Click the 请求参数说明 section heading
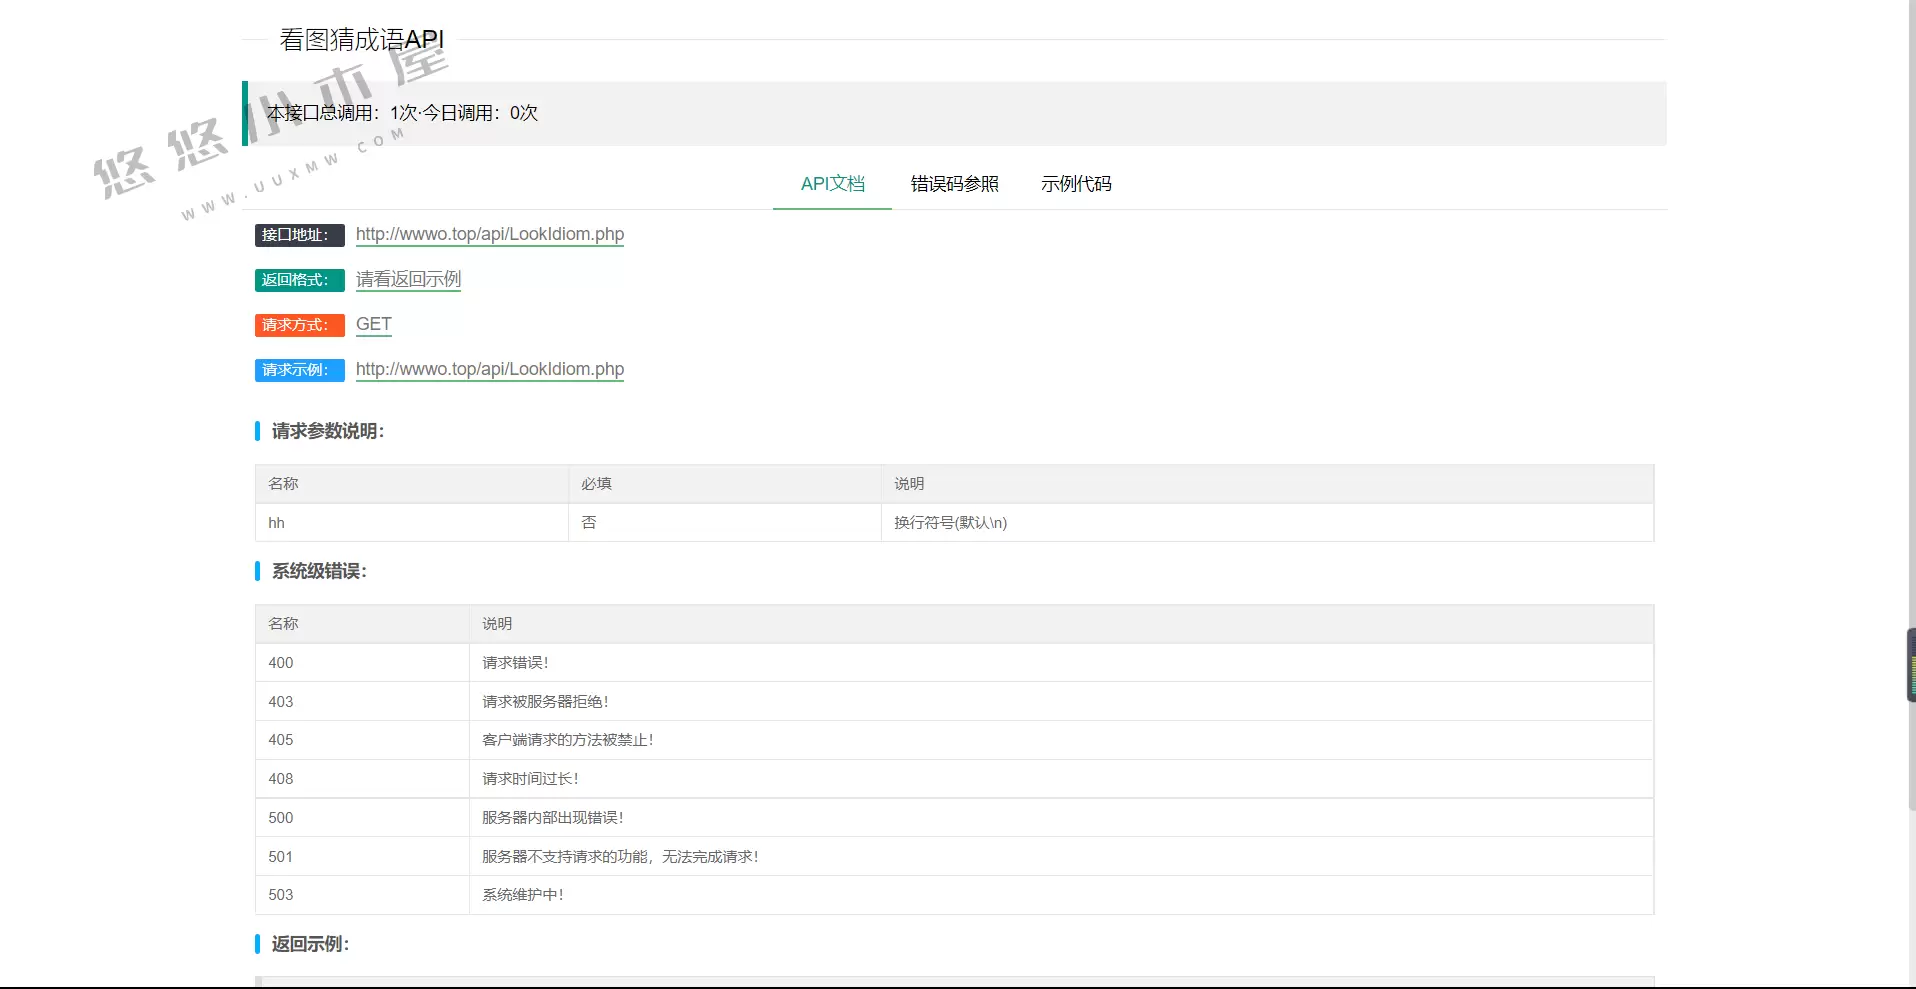The width and height of the screenshot is (1916, 989). click(x=327, y=431)
